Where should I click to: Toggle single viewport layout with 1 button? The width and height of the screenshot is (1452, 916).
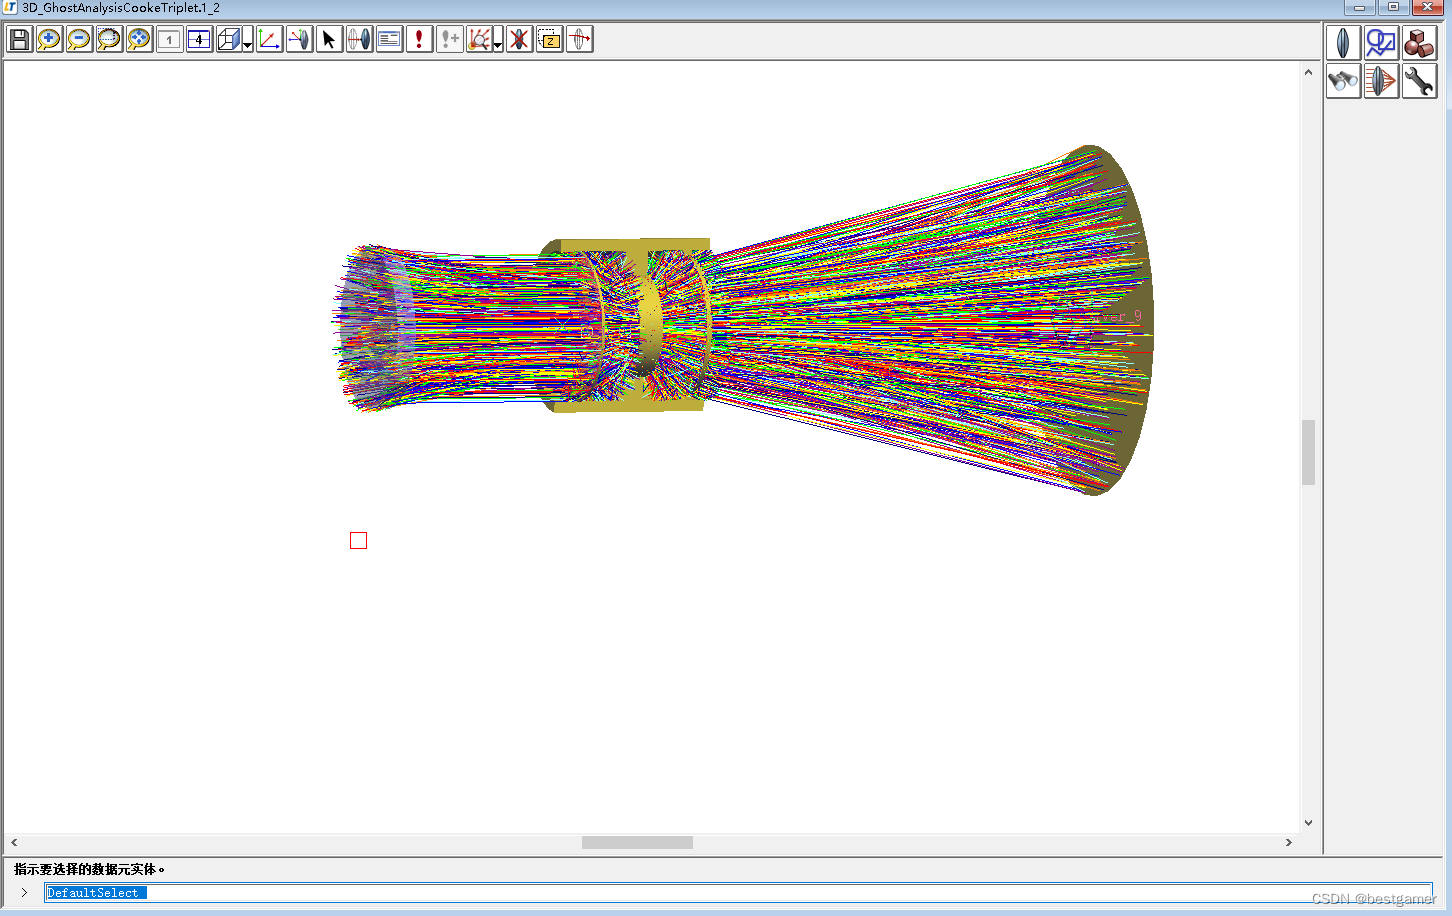[168, 39]
